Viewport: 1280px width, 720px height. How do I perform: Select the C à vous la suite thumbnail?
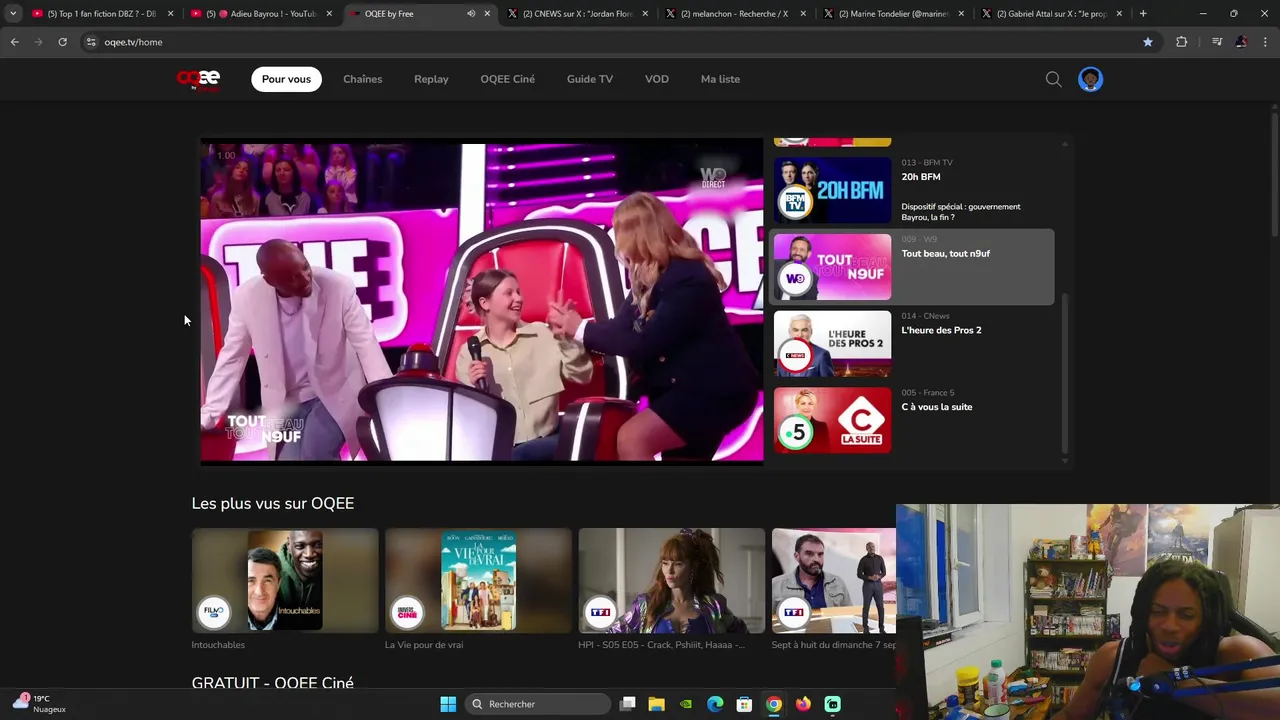click(x=832, y=420)
